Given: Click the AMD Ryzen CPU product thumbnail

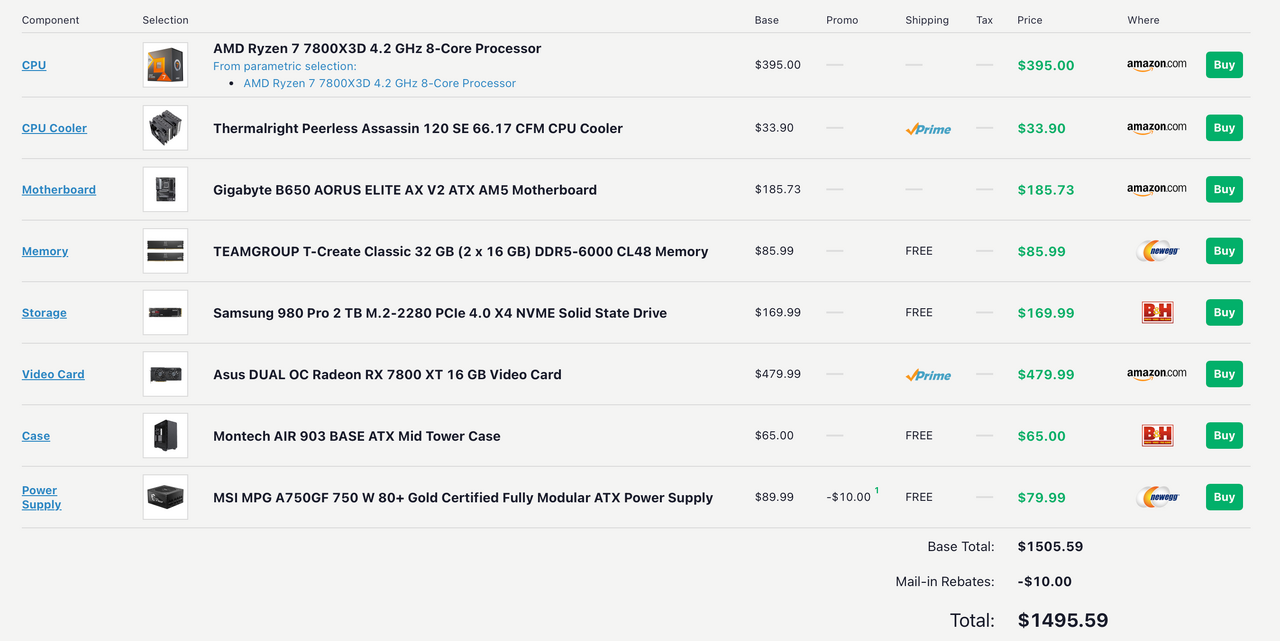Looking at the screenshot, I should pos(165,65).
